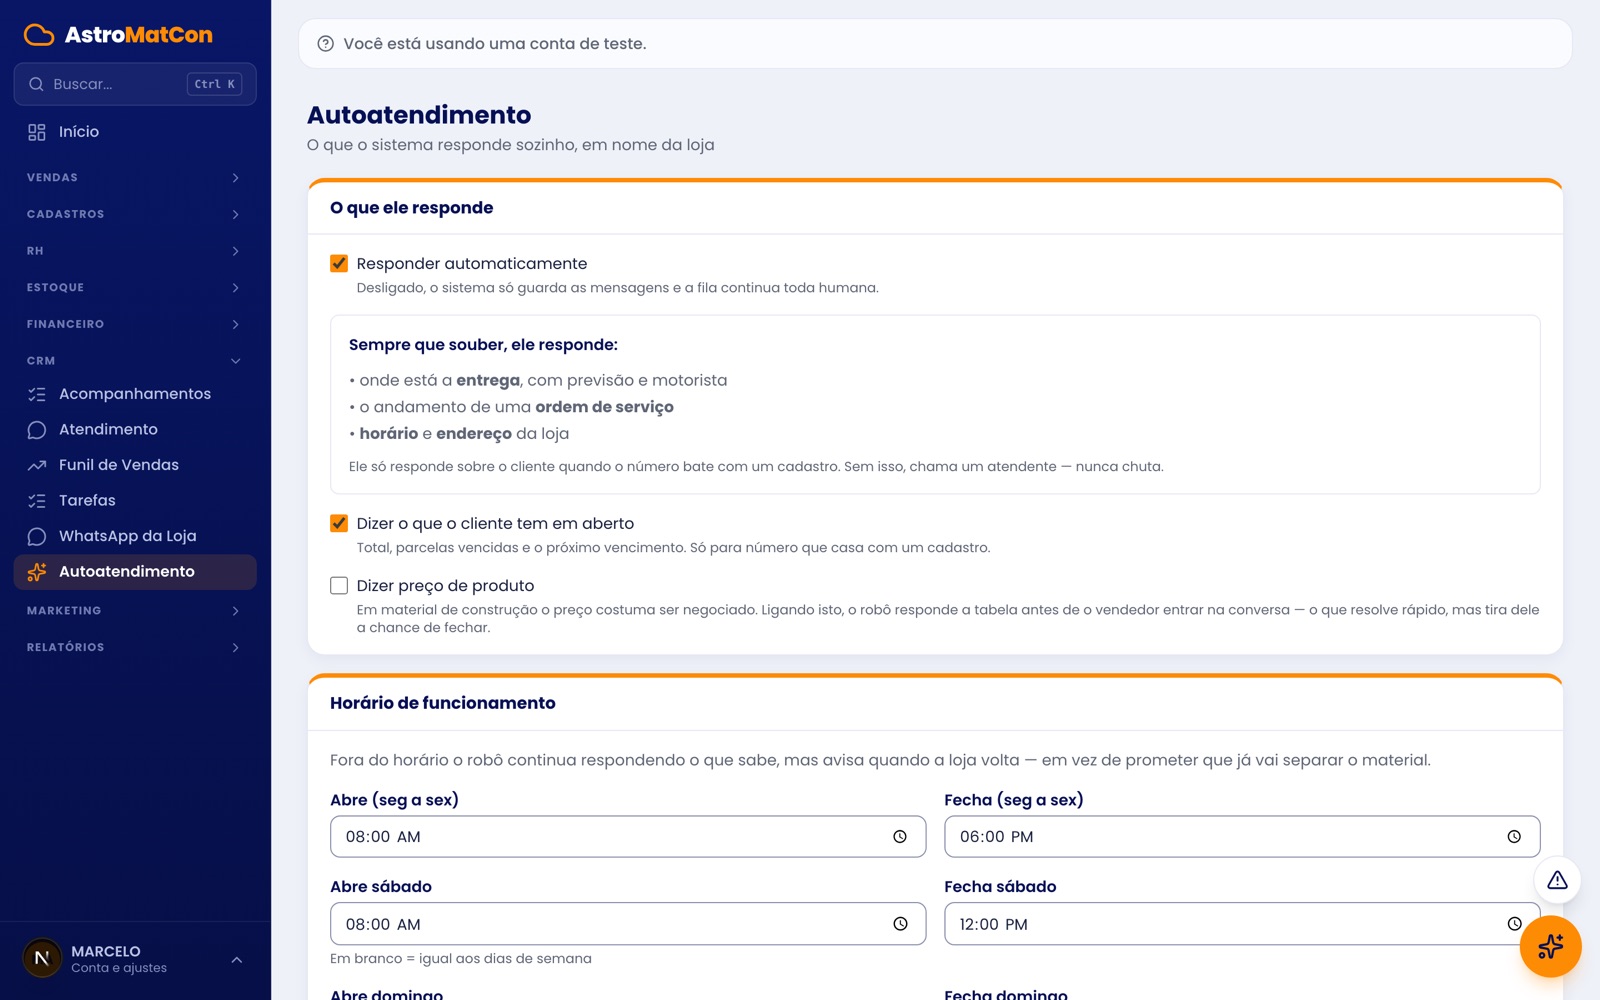Open Acompanhamentos page
1600x1000 pixels.
(135, 394)
